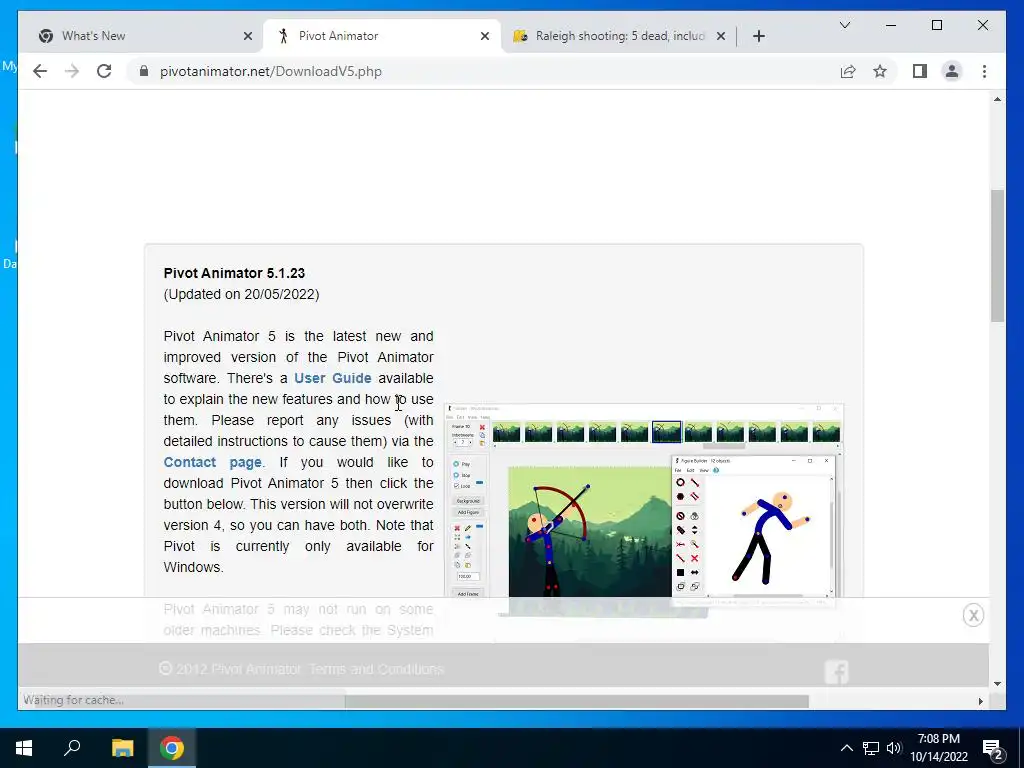
Task: Open the network status icon
Action: pyautogui.click(x=871, y=748)
